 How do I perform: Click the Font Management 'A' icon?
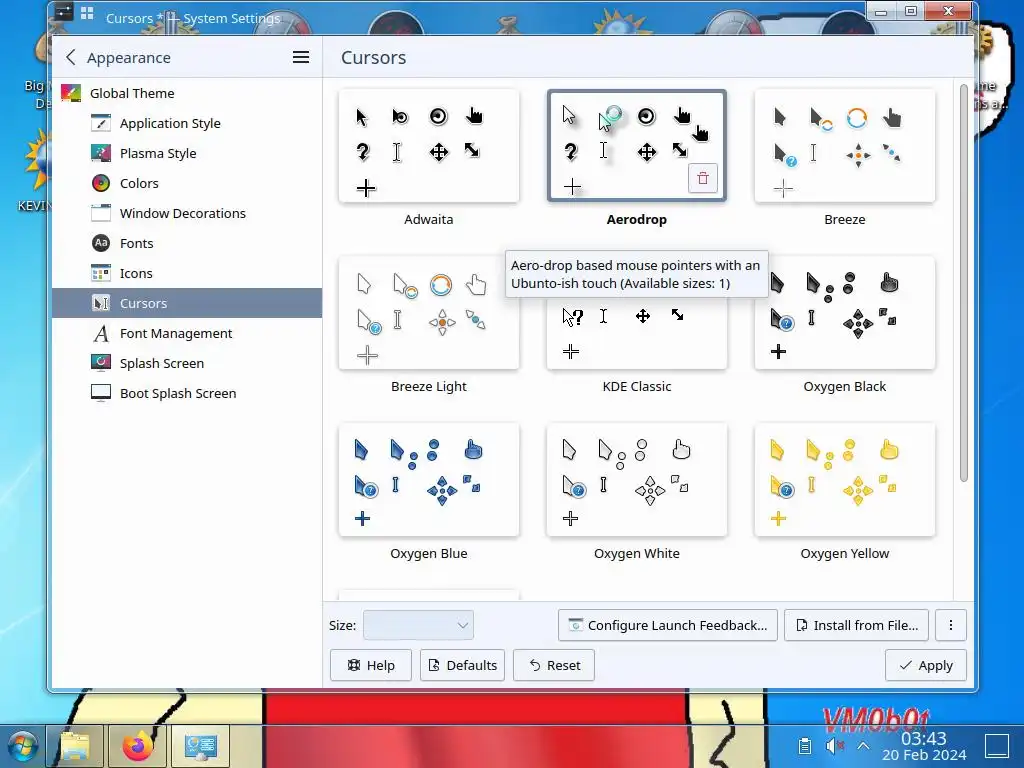click(101, 334)
